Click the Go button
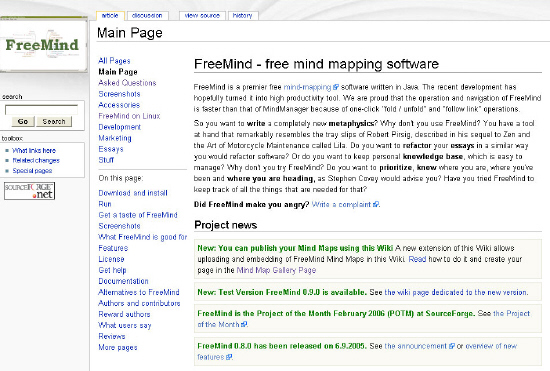550x371 pixels. click(23, 121)
